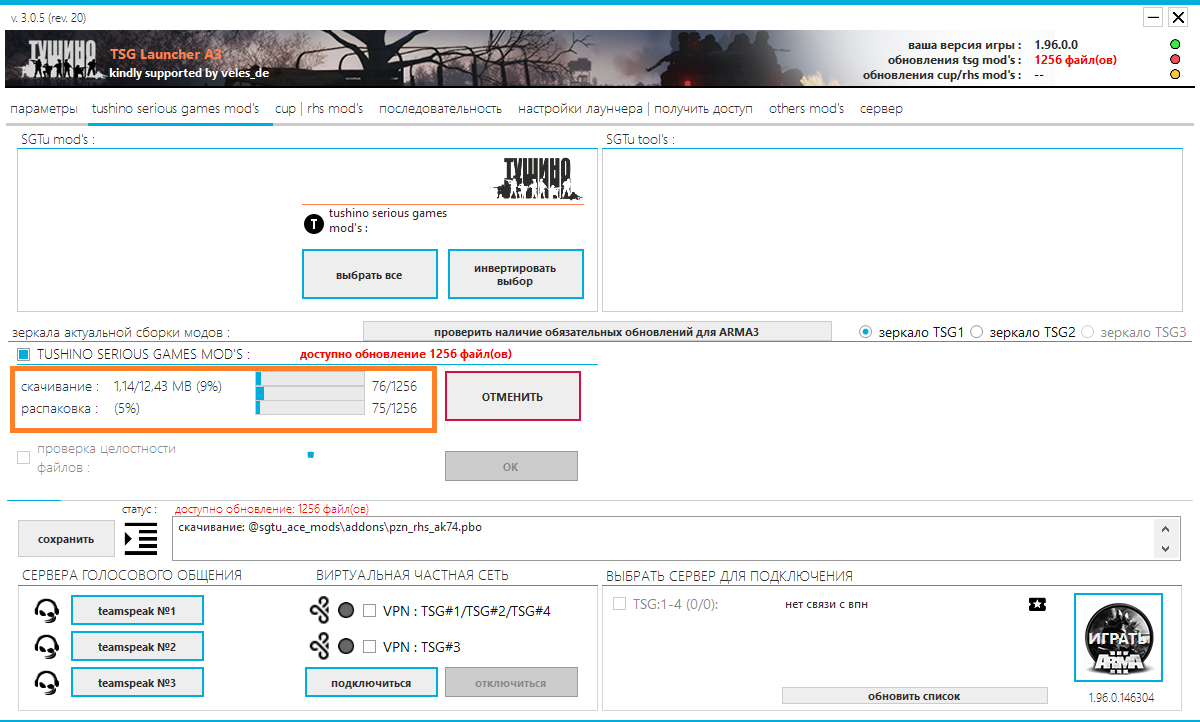Switch to tushino serious games mod's tab
This screenshot has width=1200, height=722.
pos(175,109)
